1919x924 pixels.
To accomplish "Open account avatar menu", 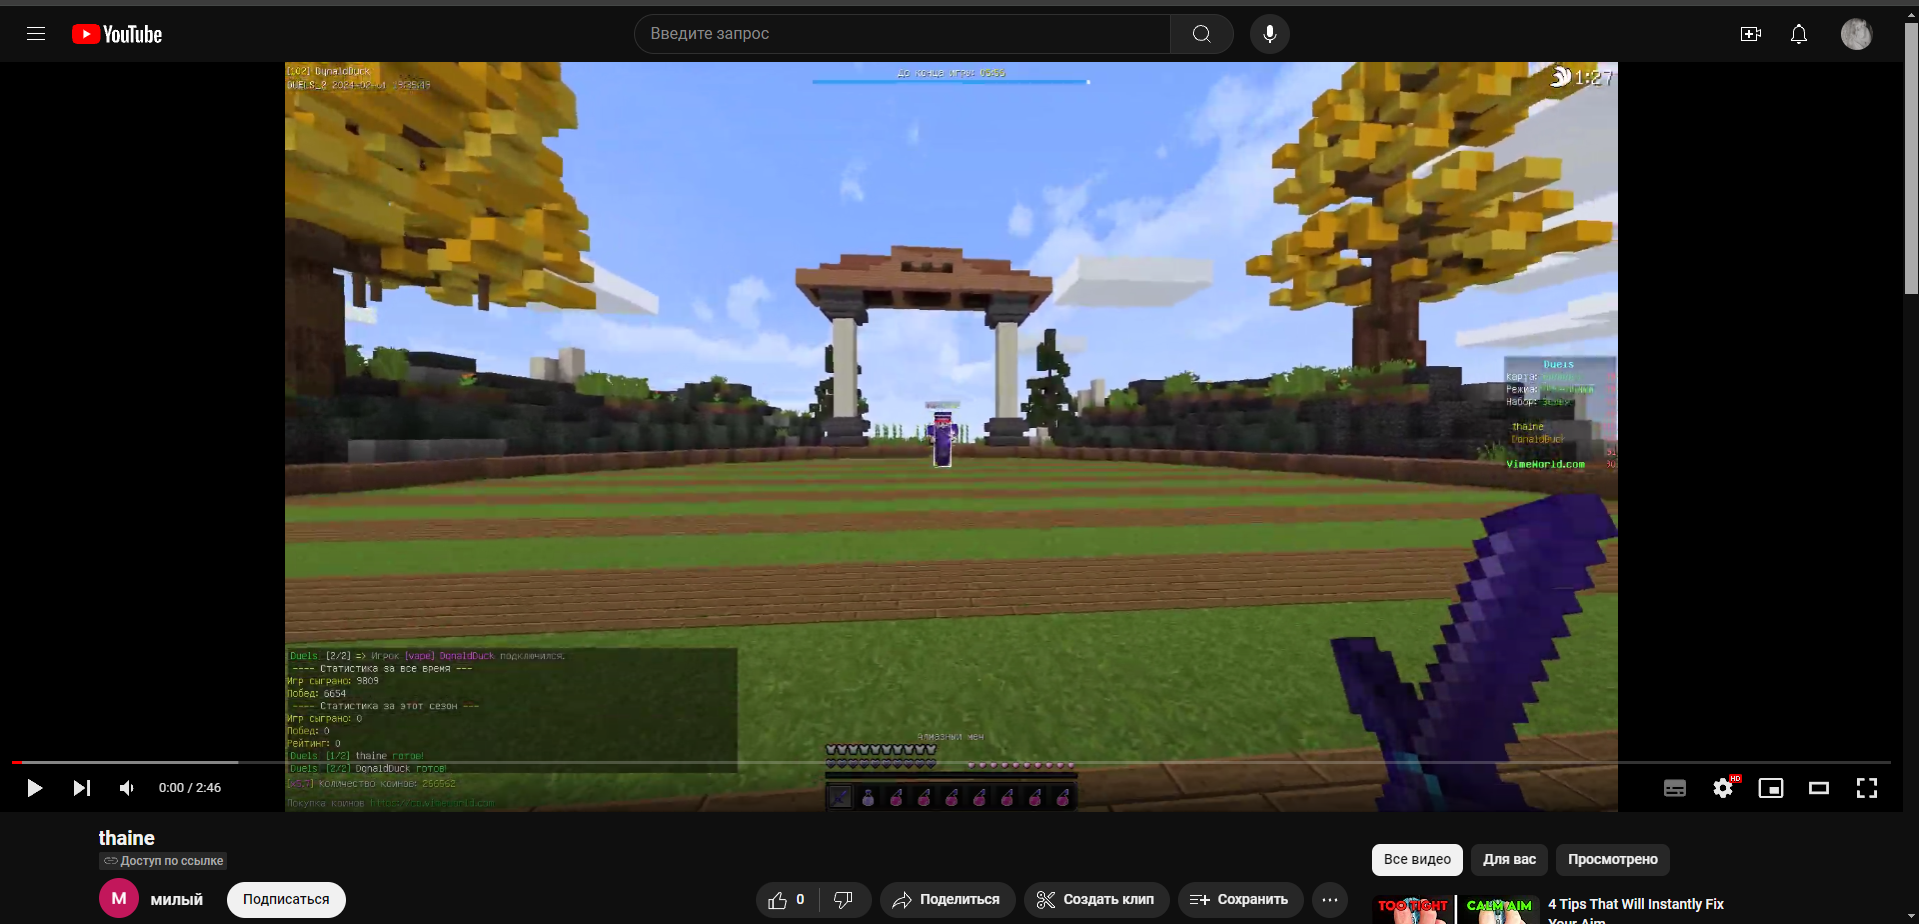I will click(x=1857, y=34).
